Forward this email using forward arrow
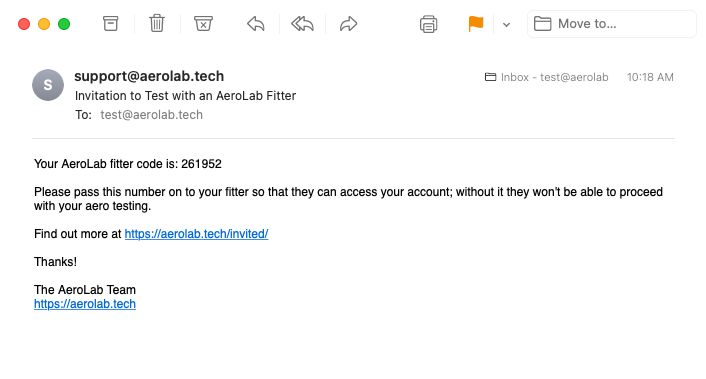 (348, 23)
